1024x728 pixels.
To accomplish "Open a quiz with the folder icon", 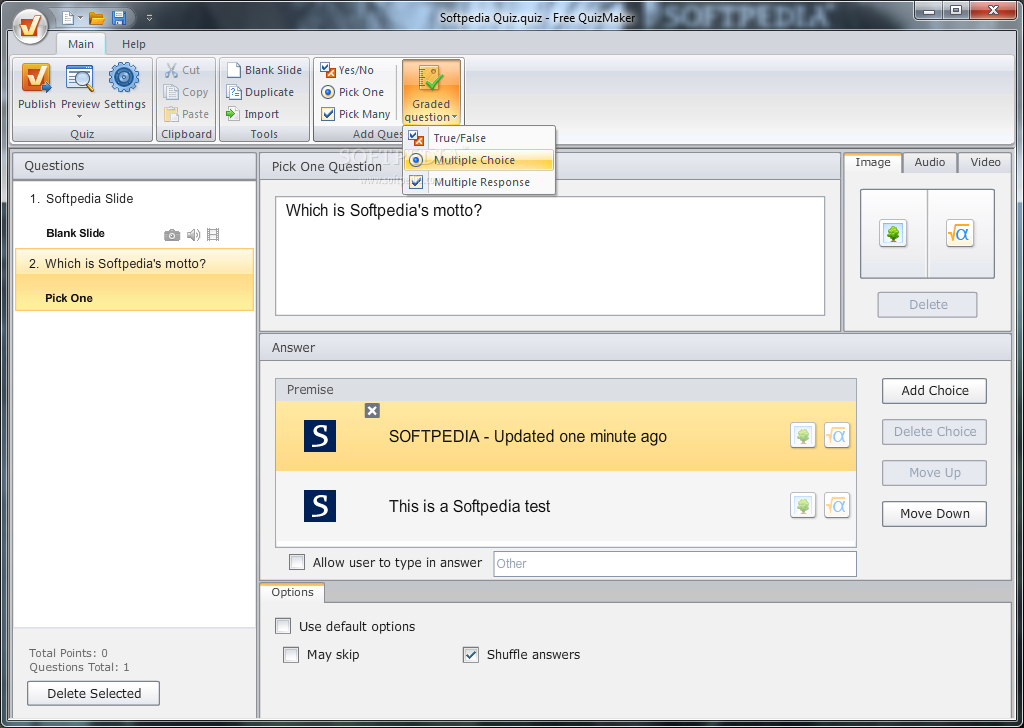I will point(97,18).
